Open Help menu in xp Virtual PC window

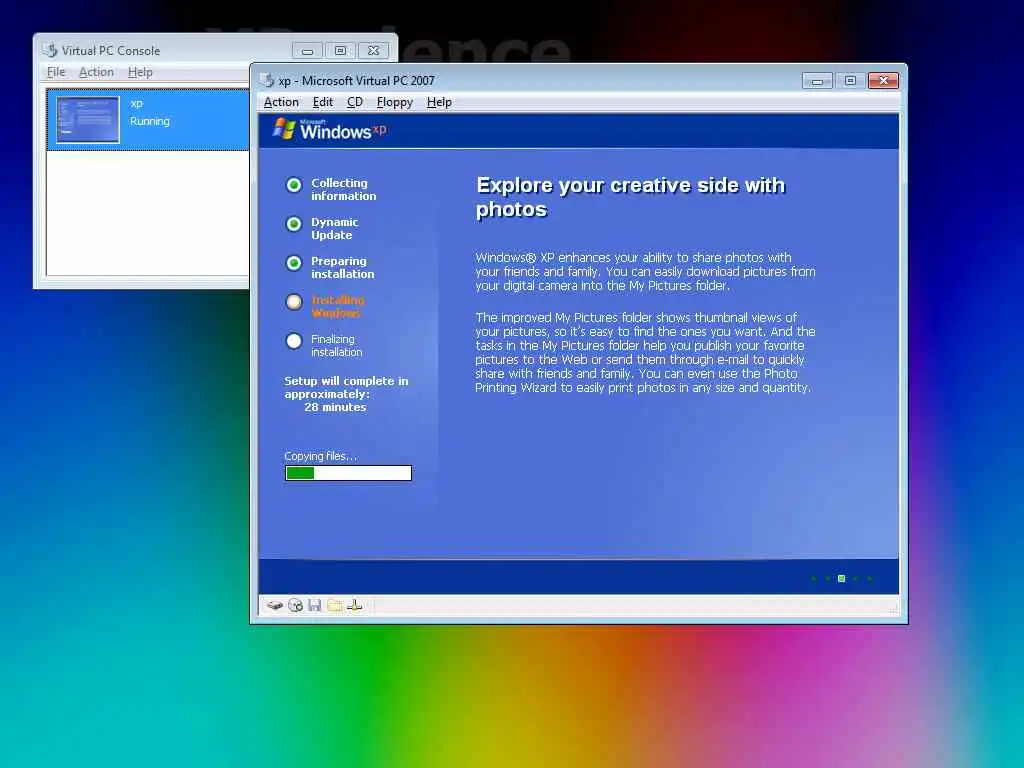439,102
